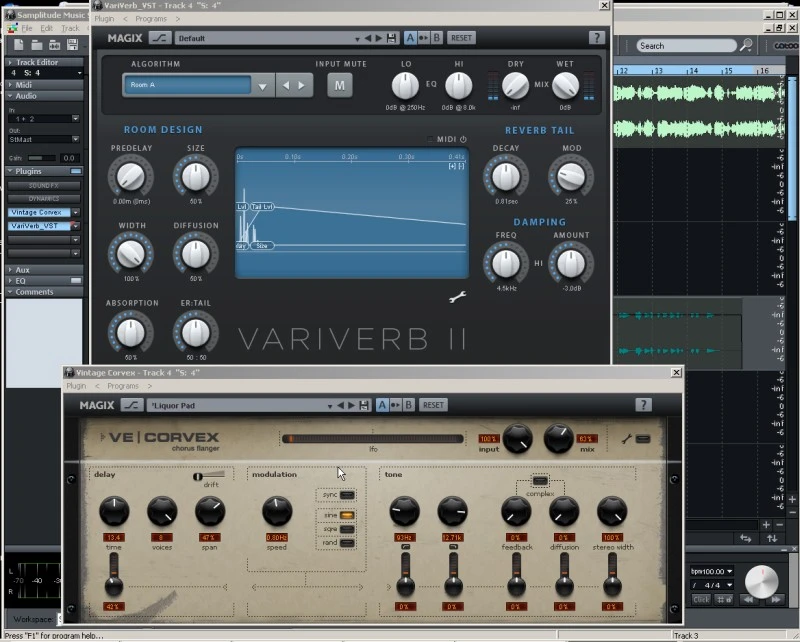This screenshot has height=642, width=800.
Task: Click the Corvex drift slider
Action: [x=209, y=476]
